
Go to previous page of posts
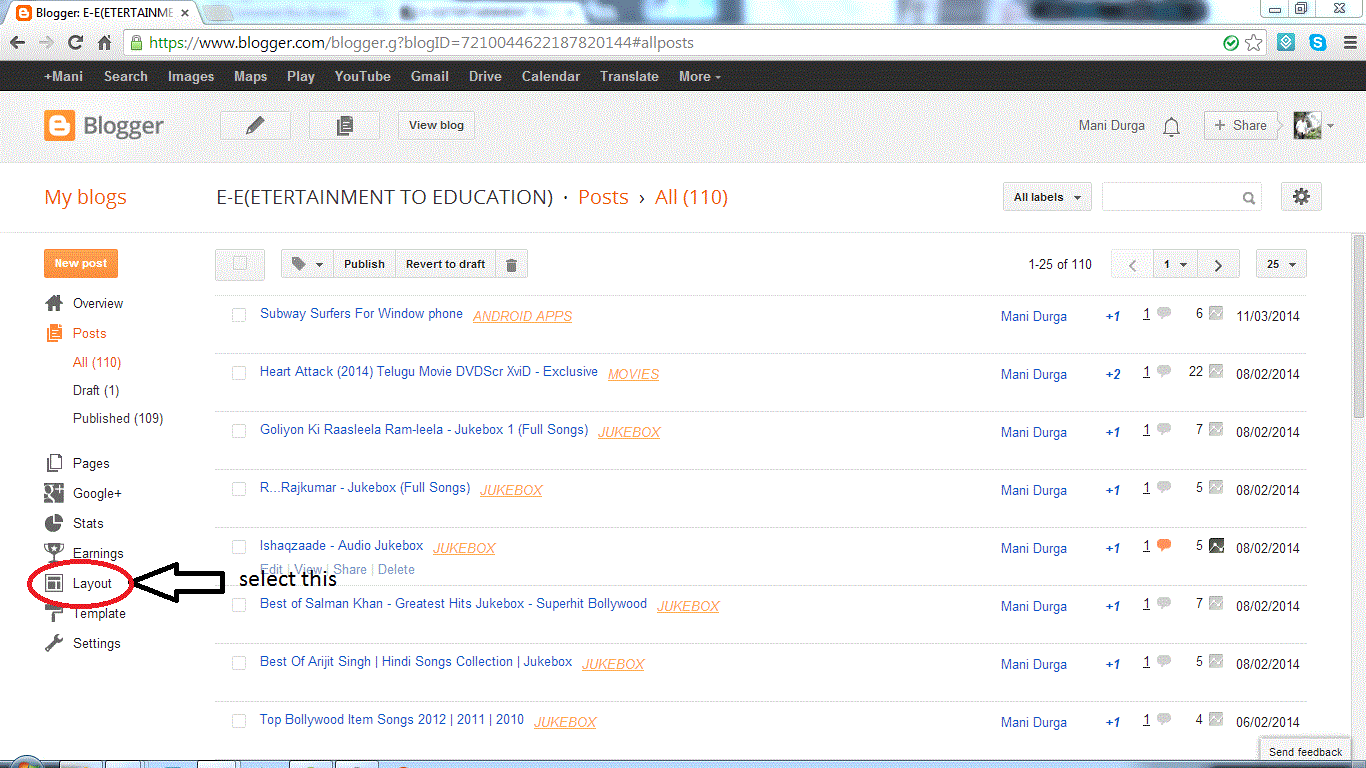pyautogui.click(x=1132, y=265)
